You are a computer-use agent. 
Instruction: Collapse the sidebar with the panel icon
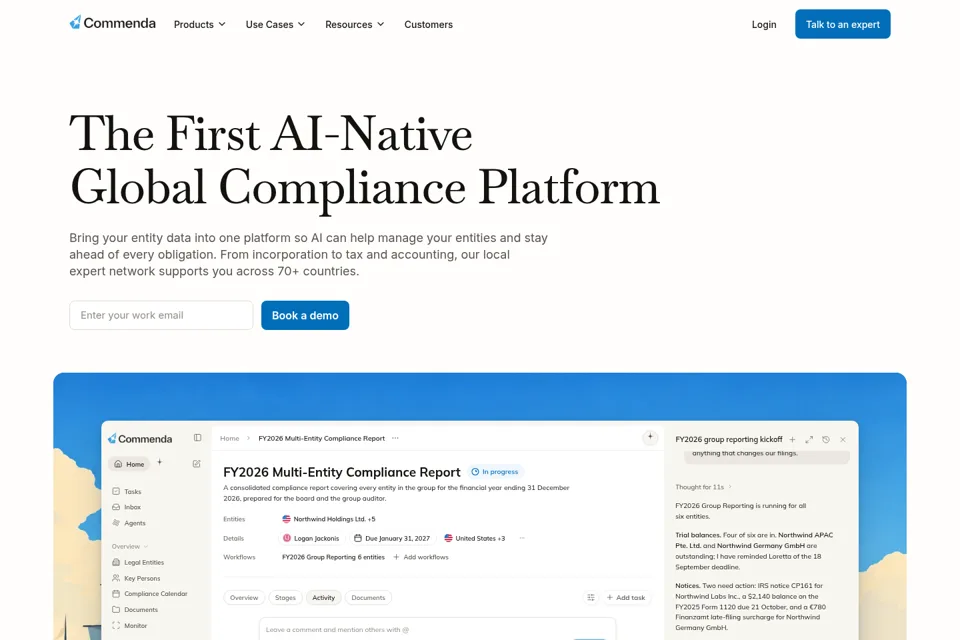[197, 438]
